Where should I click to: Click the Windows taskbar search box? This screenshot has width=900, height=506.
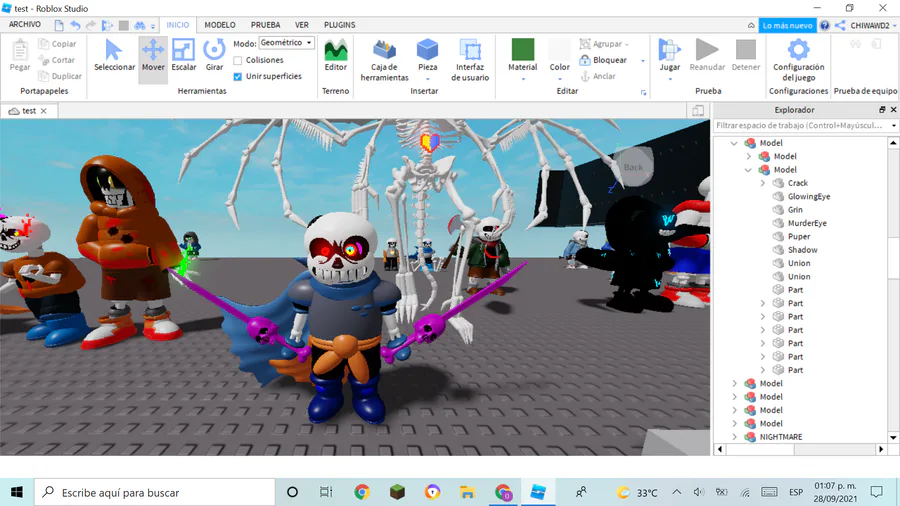[155, 492]
